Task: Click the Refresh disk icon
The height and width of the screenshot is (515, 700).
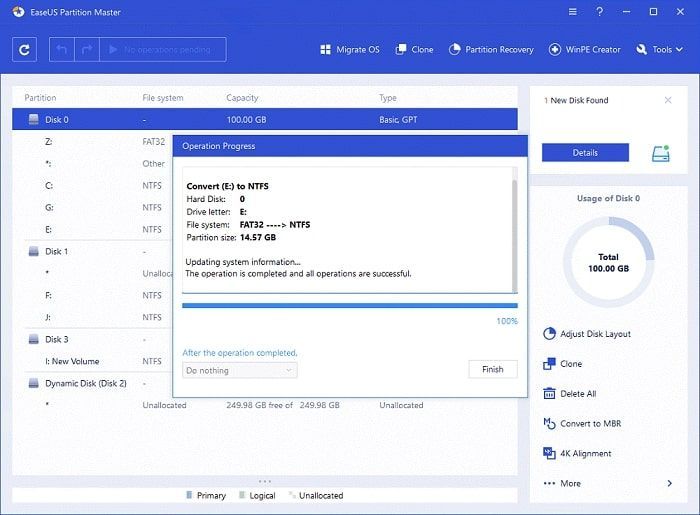Action: coord(25,49)
